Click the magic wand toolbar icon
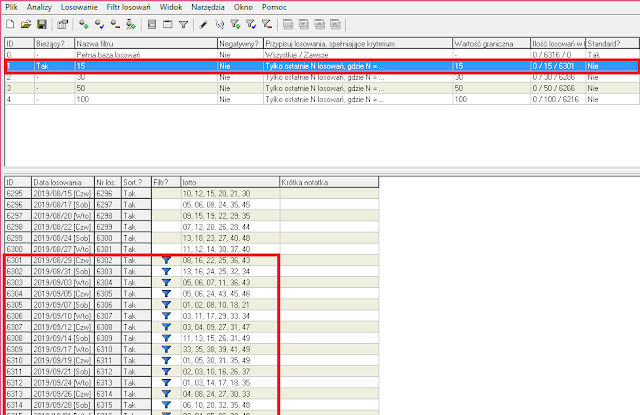640x415 pixels. pyautogui.click(x=203, y=24)
